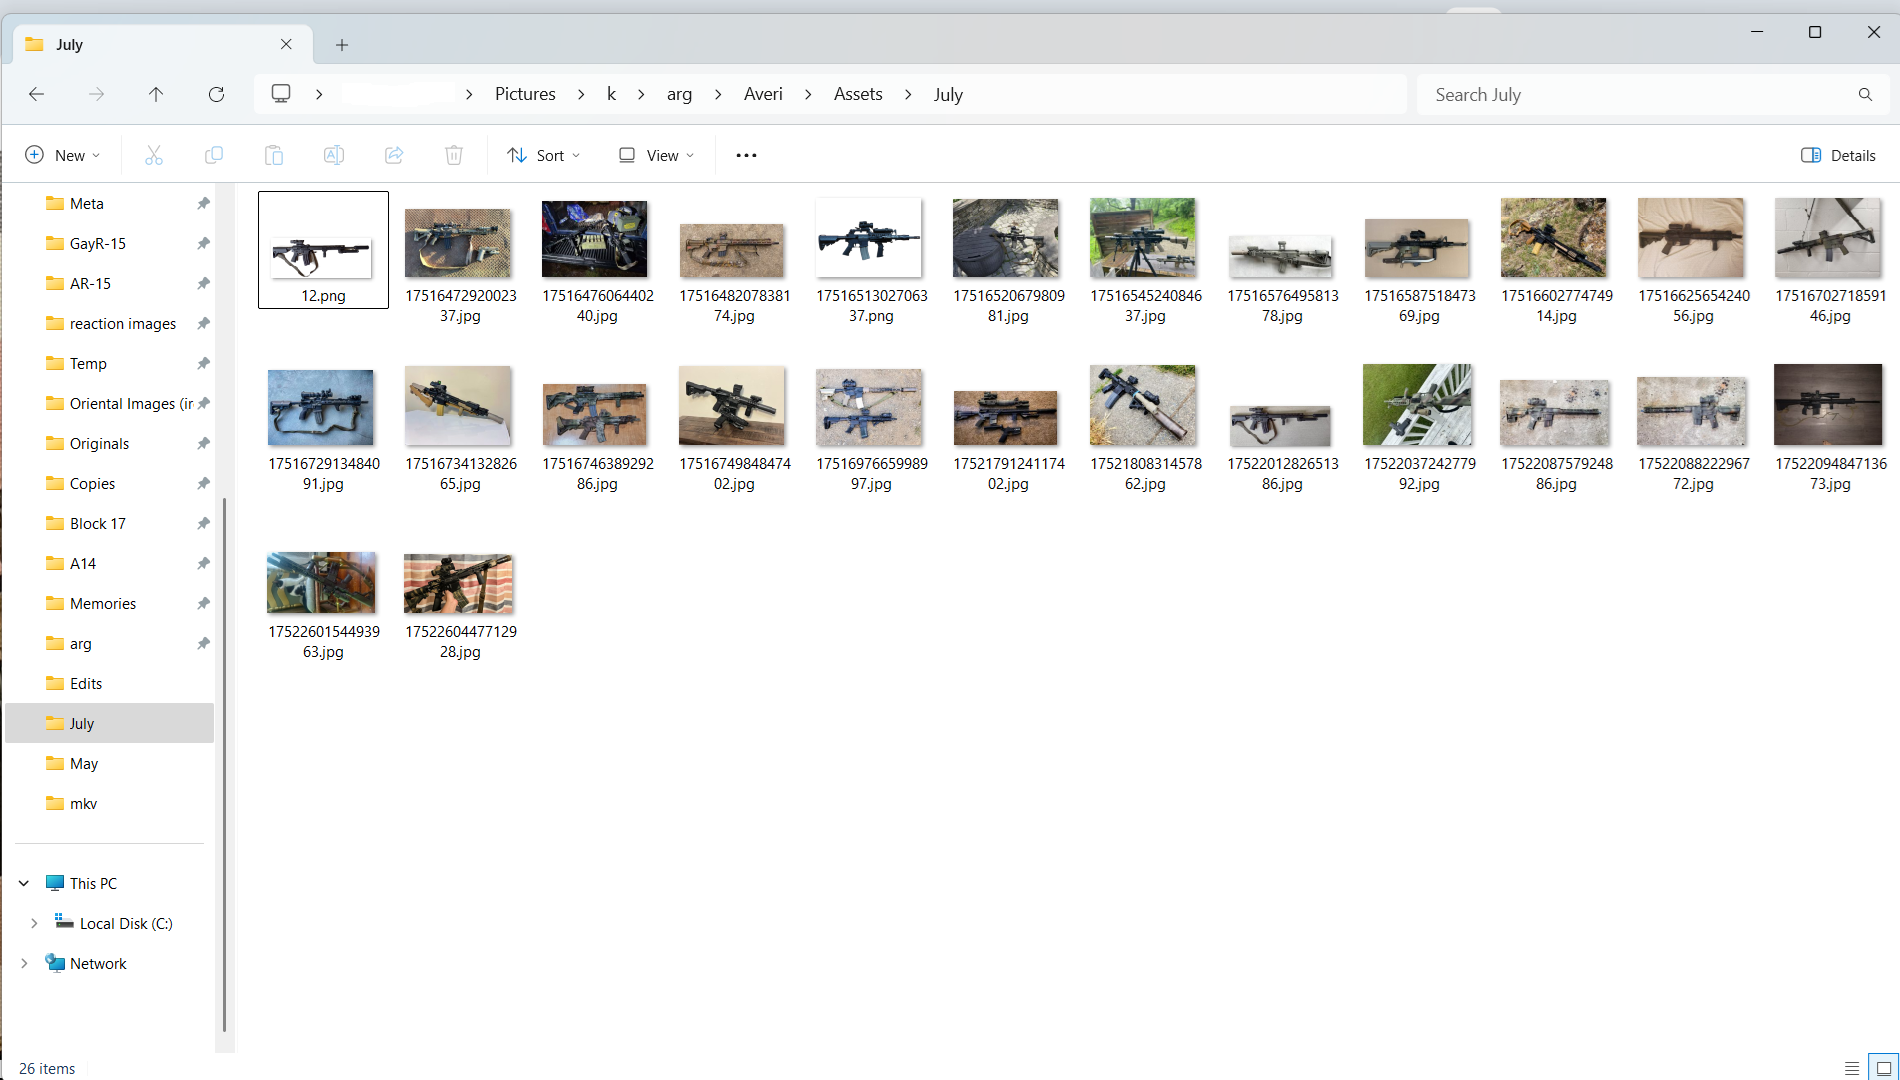Unpin the Meta folder pin icon
1900x1080 pixels.
point(203,203)
